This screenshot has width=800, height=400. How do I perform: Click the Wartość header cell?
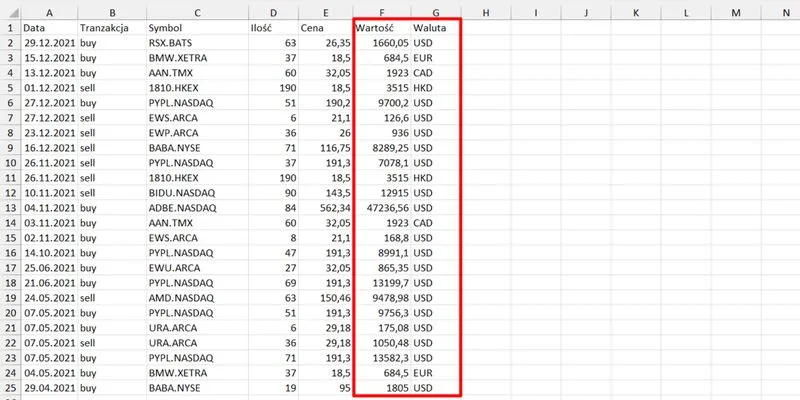(x=383, y=28)
